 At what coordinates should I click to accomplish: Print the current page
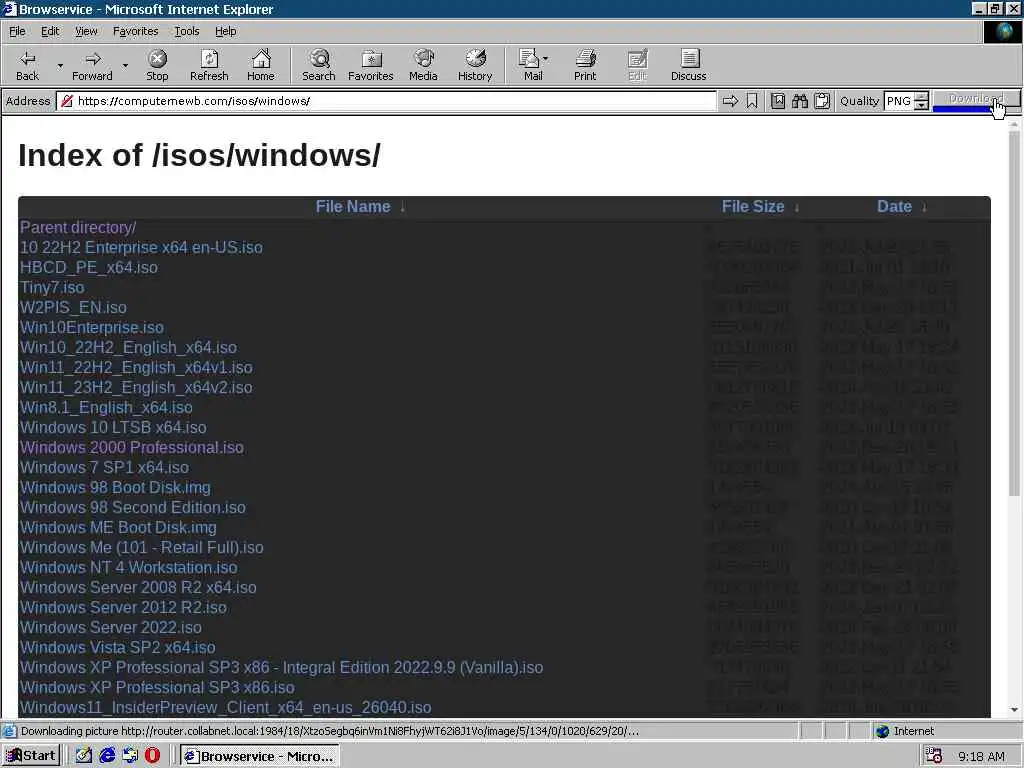[x=585, y=65]
